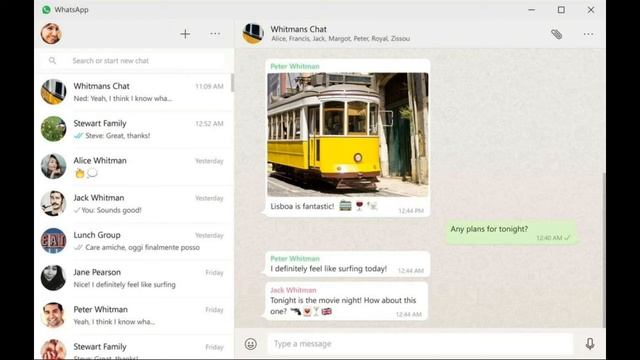
Task: Open the conversation three-dots menu
Action: 588,34
